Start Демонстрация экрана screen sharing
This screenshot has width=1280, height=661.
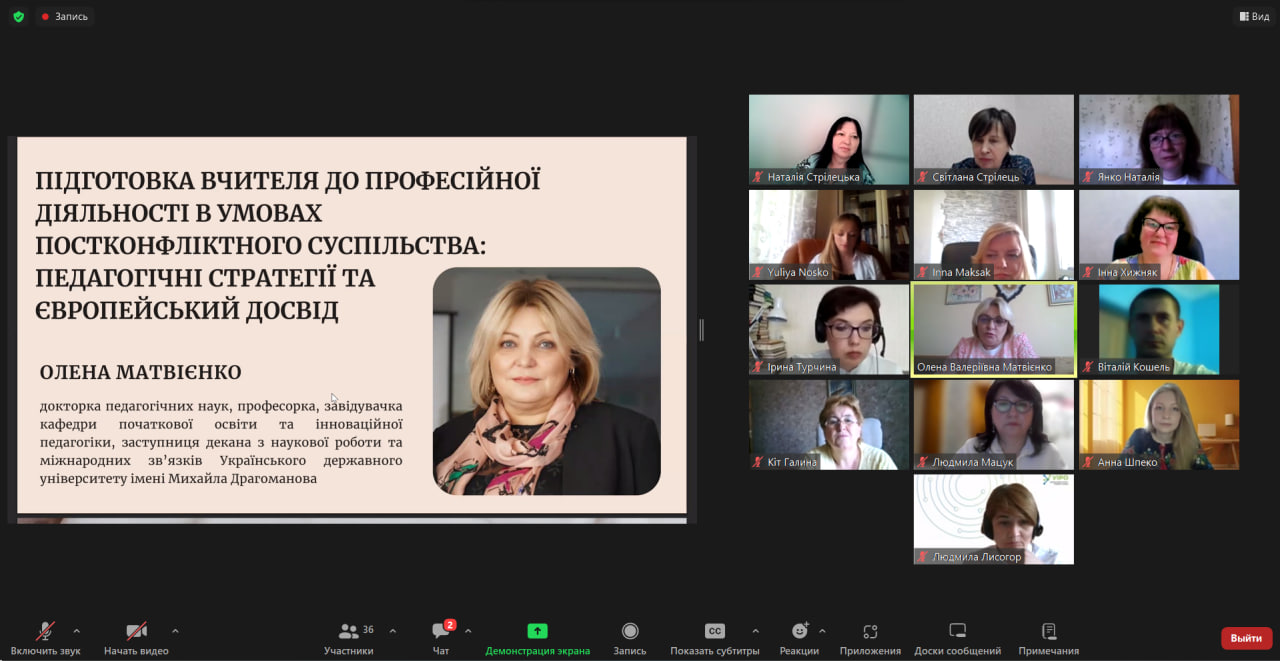click(x=538, y=638)
